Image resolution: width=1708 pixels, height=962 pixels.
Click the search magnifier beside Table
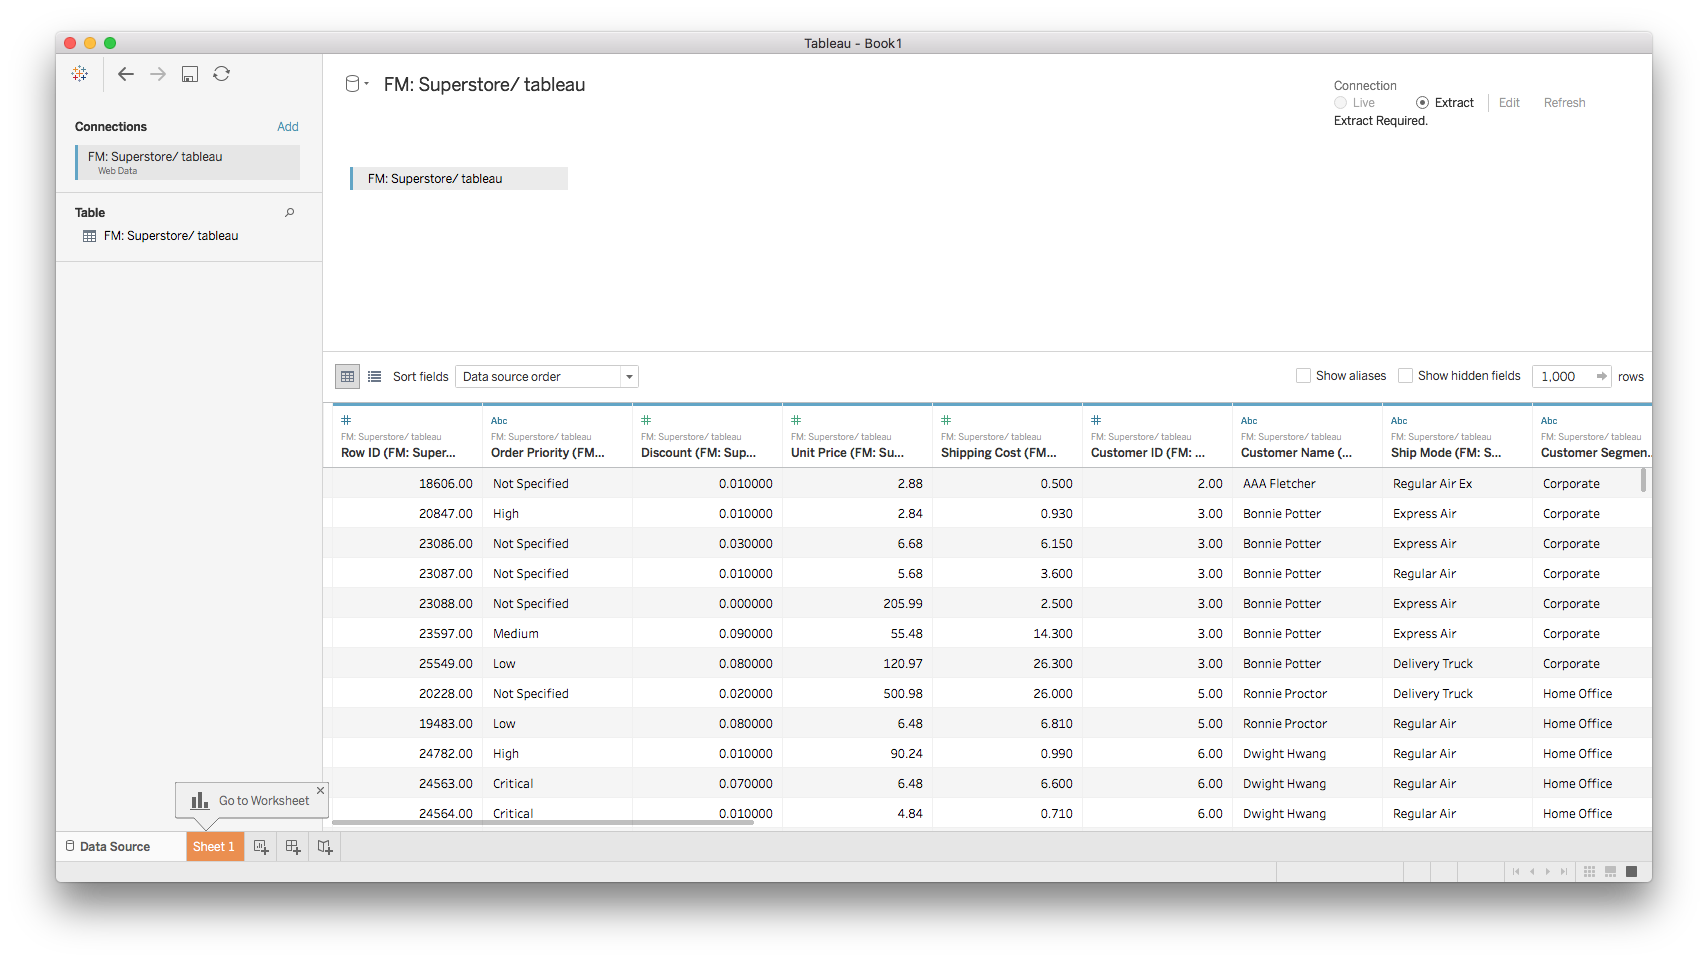[x=290, y=213]
